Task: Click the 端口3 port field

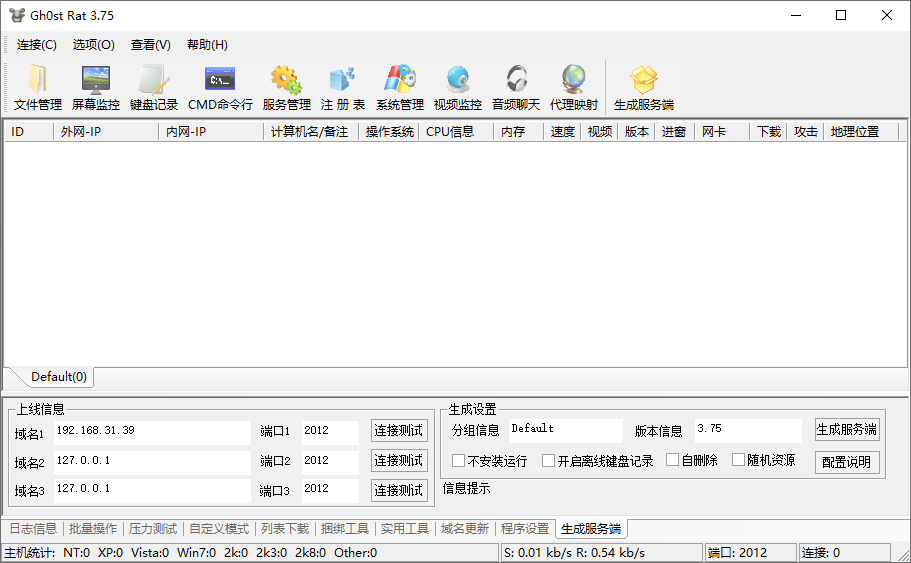Action: click(x=330, y=491)
